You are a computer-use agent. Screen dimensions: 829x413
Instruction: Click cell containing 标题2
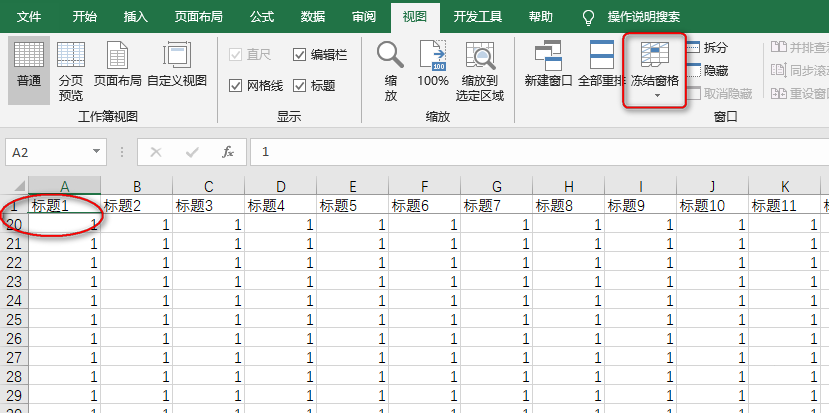(x=137, y=205)
